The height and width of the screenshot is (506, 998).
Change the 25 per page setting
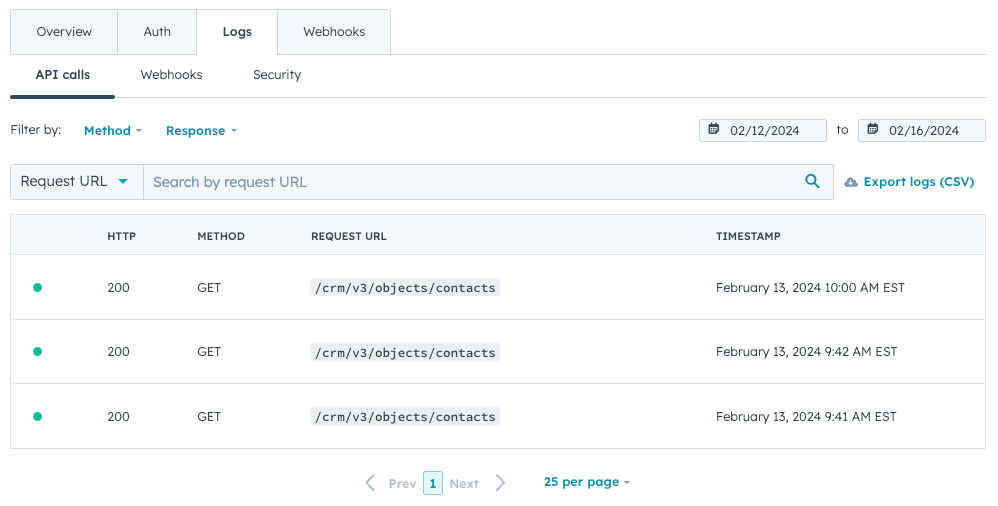(x=587, y=482)
